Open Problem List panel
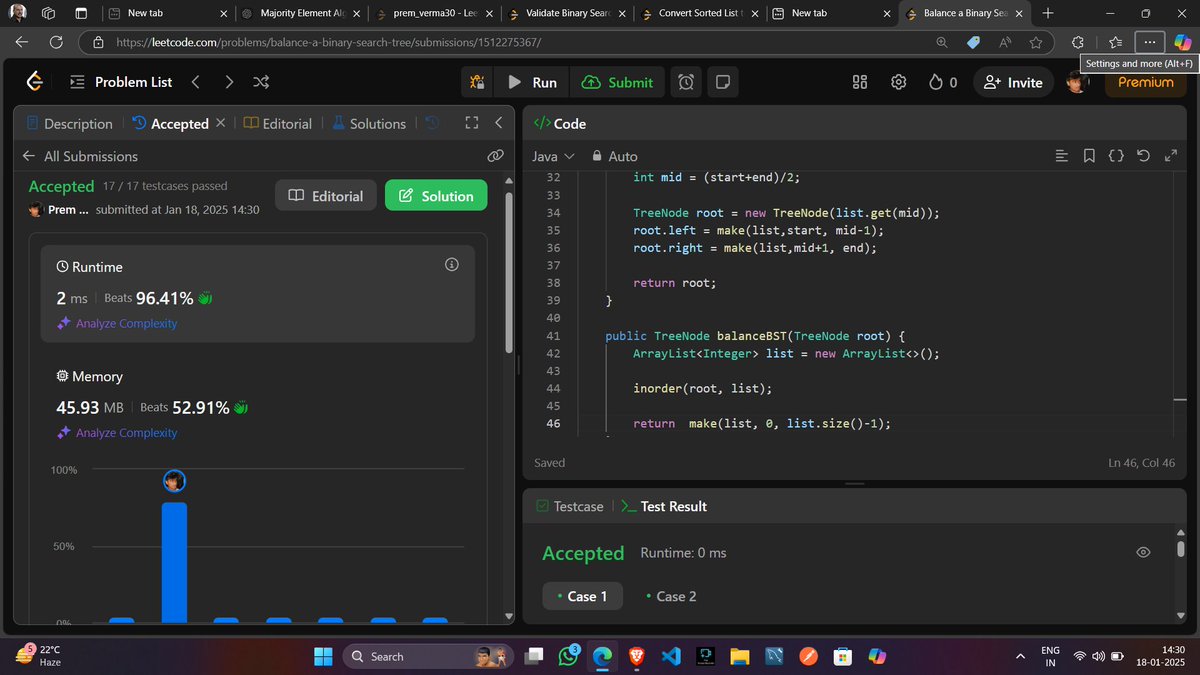Image resolution: width=1200 pixels, height=675 pixels. click(120, 82)
